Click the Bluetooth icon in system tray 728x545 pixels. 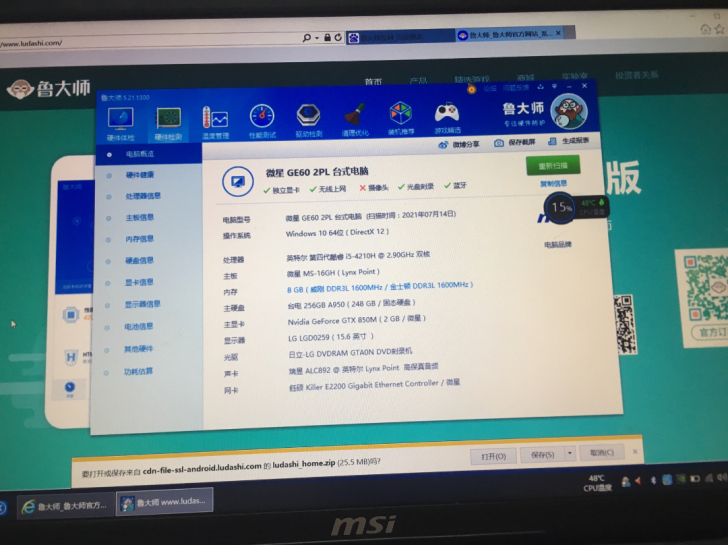653,480
